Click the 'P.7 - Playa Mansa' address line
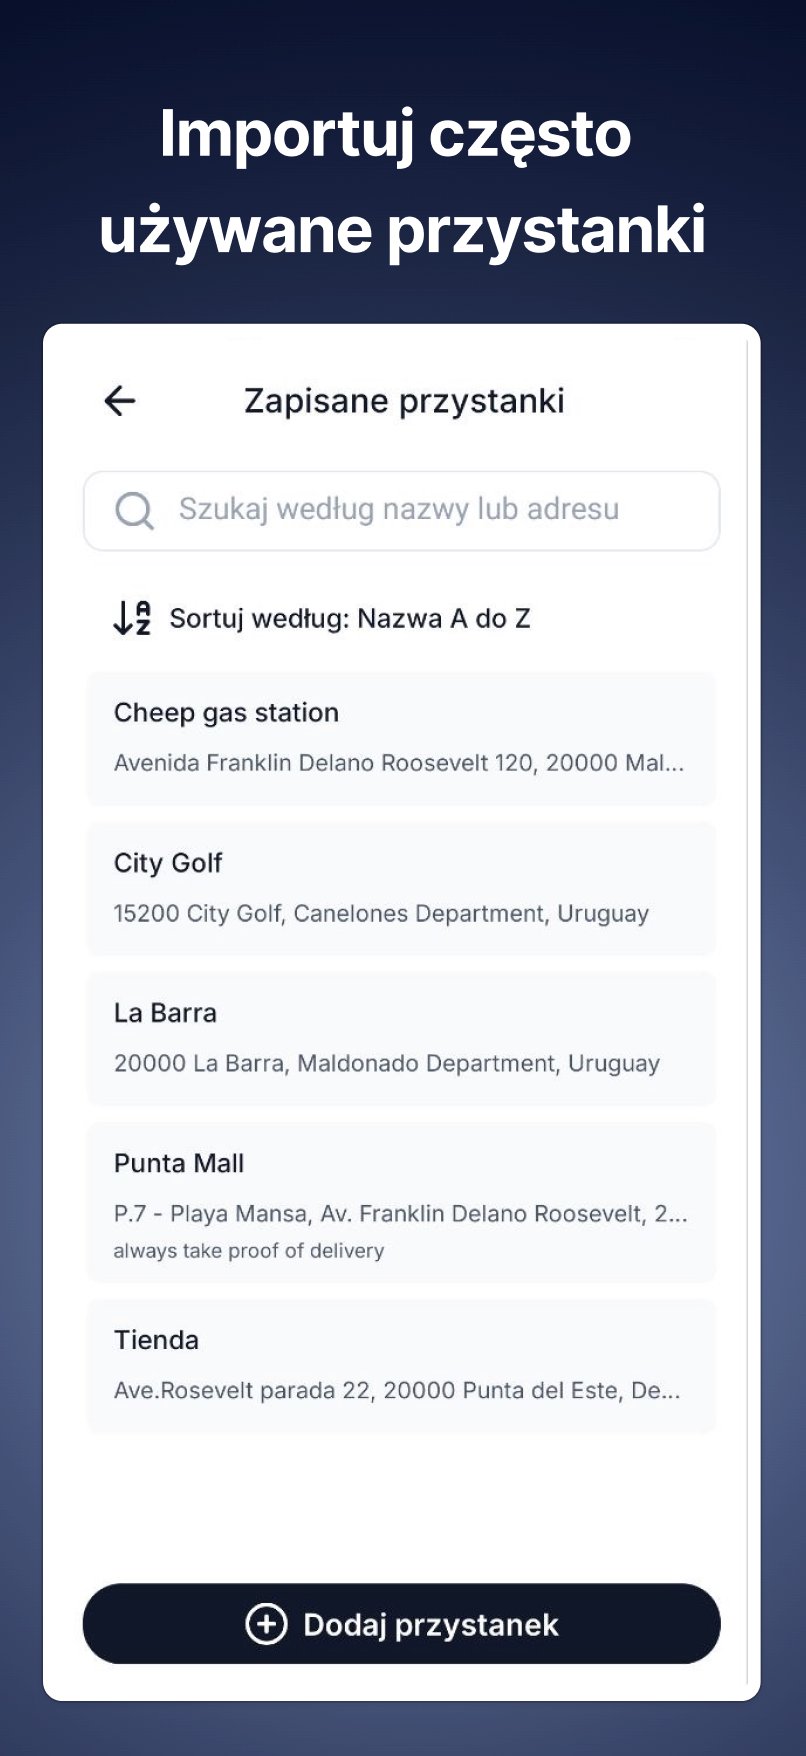This screenshot has width=806, height=1756. pos(400,1214)
